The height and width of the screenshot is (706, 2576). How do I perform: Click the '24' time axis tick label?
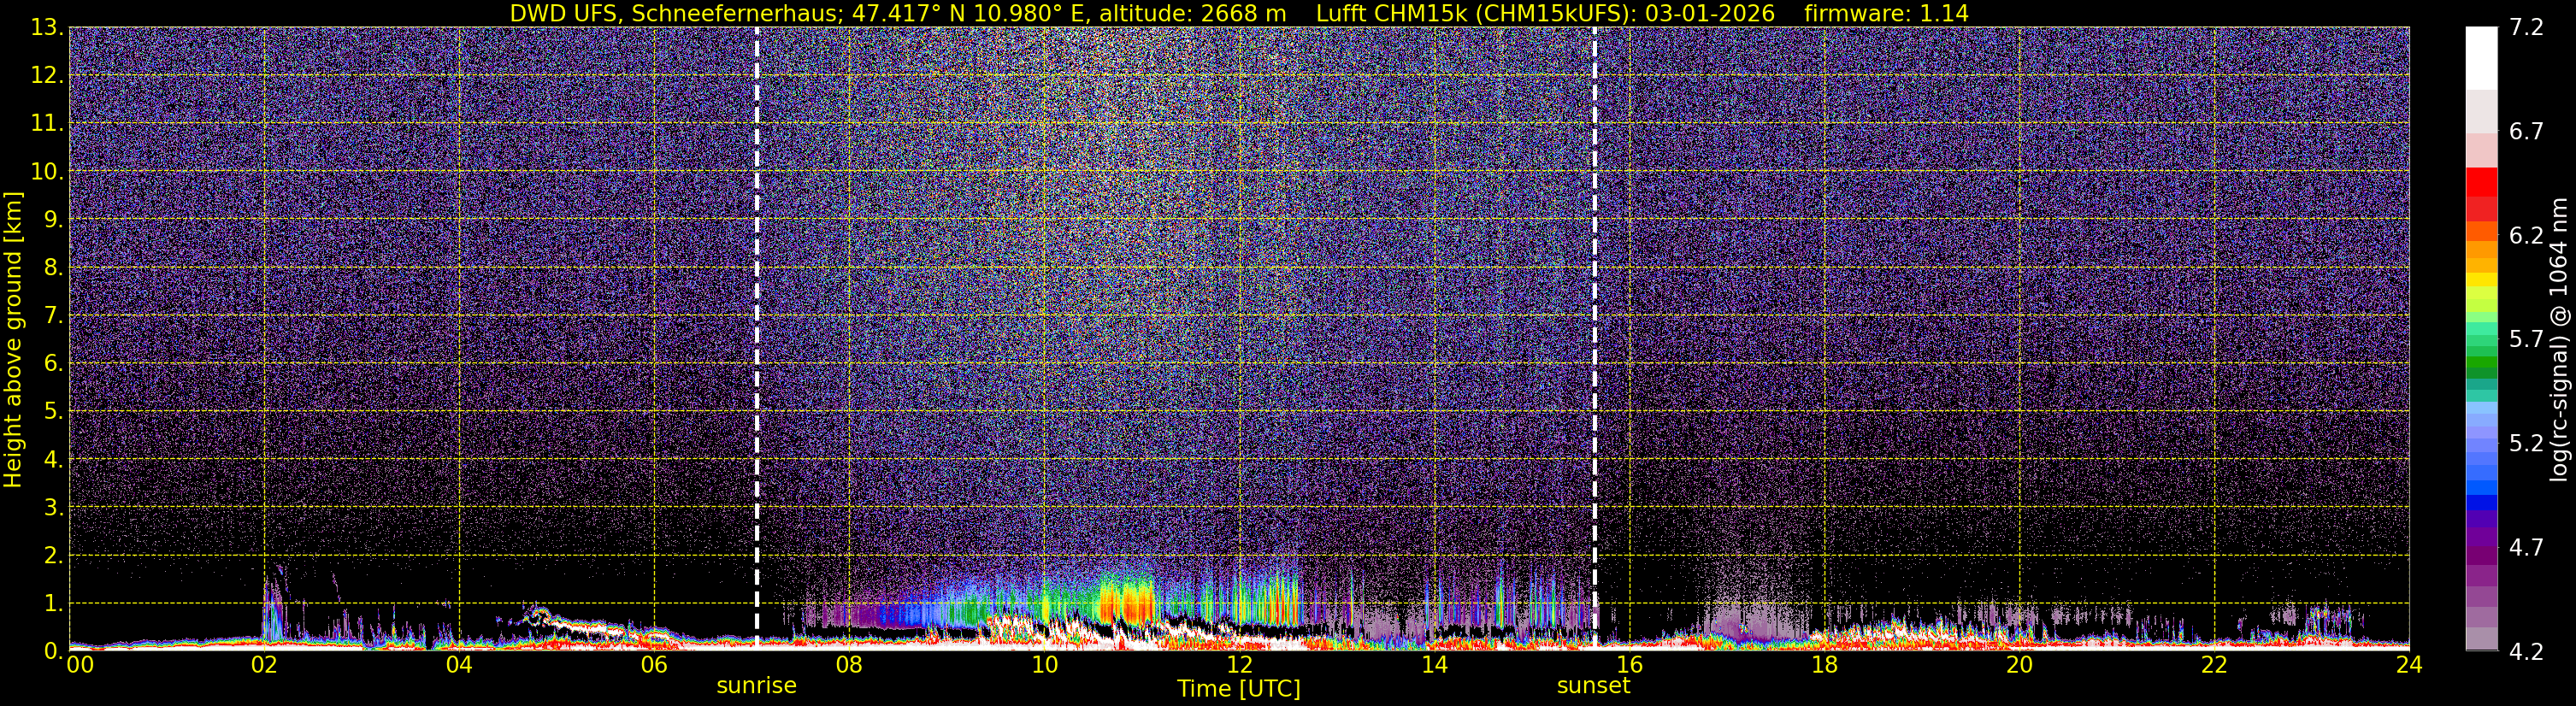(2409, 664)
